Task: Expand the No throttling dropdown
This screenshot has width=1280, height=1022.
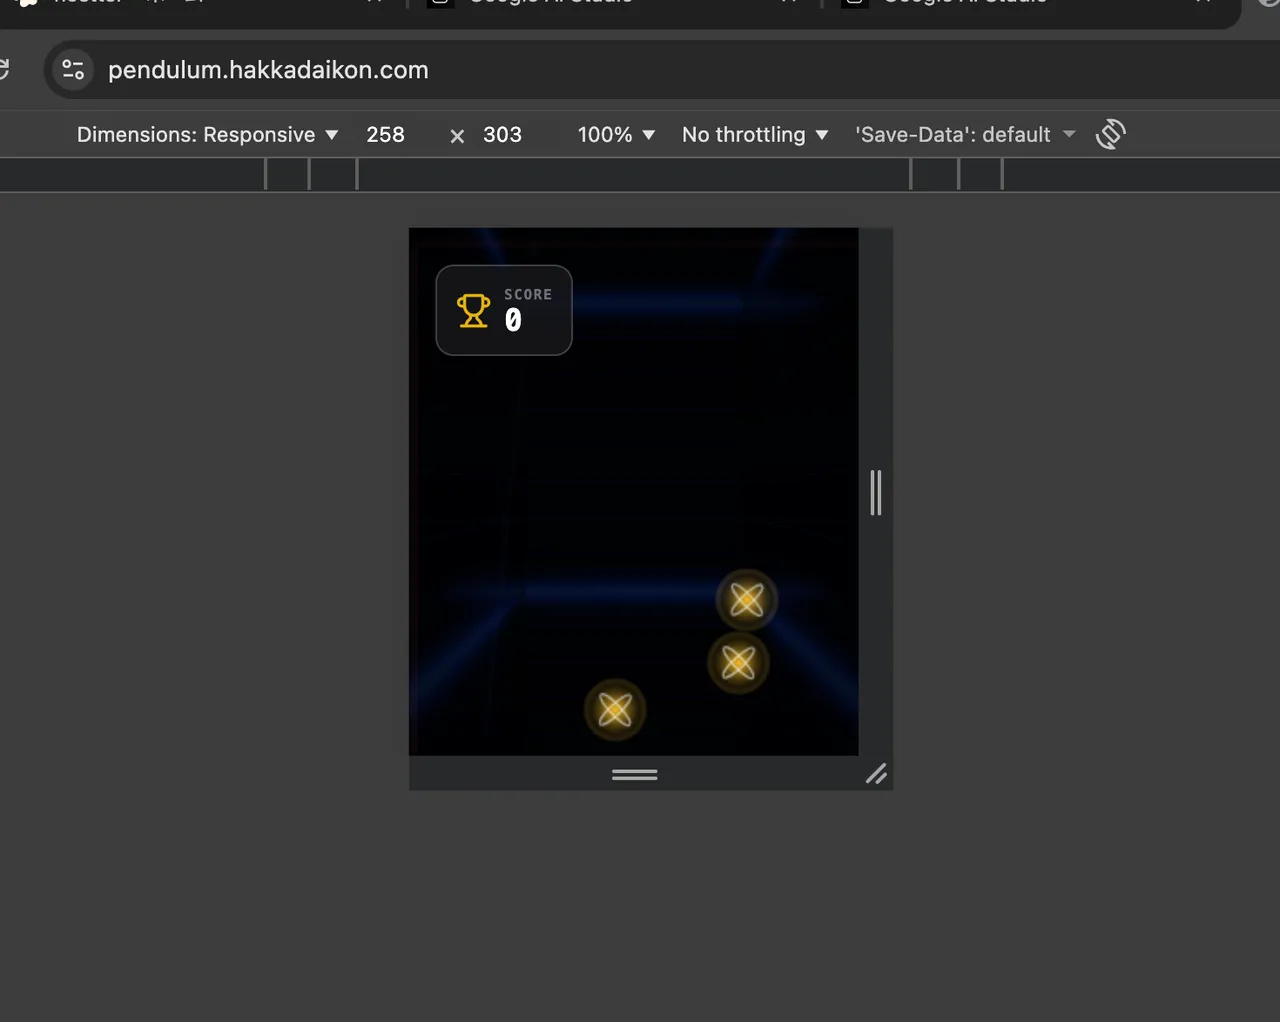Action: 755,135
